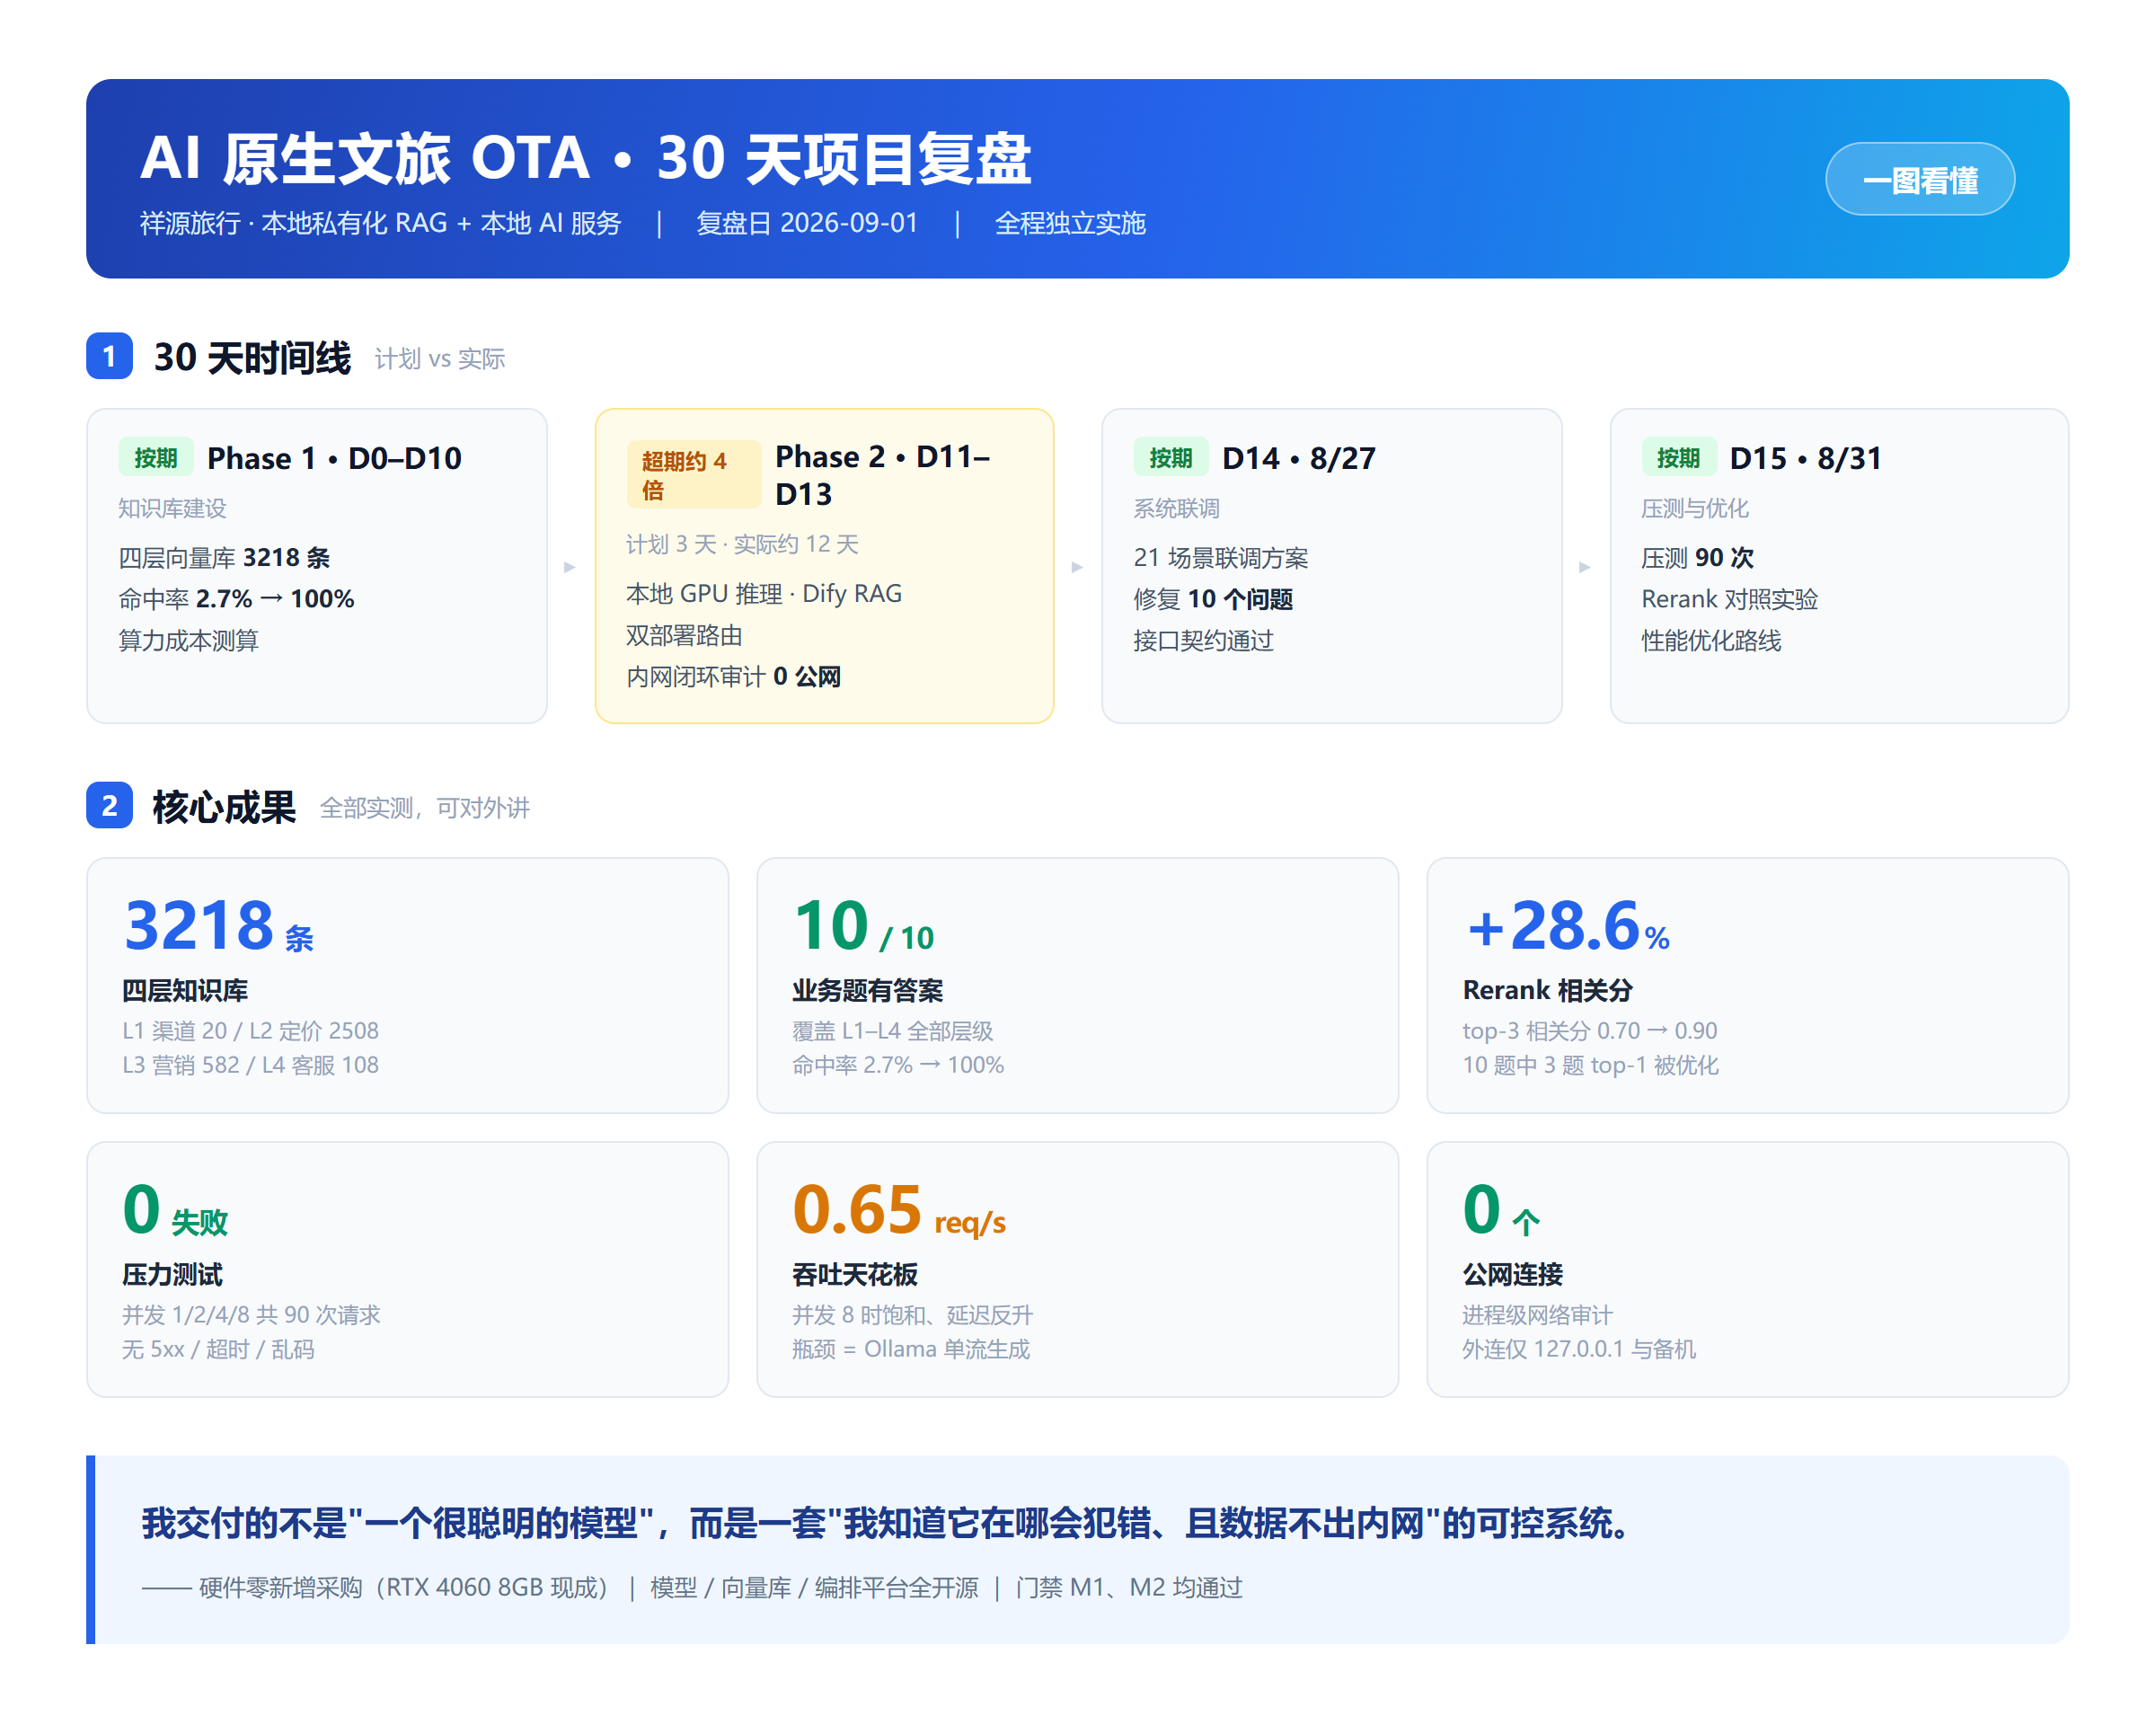Screen dimensions: 2156x1716
Task: Click the 按期 badge next to D14 • 8/27
Action: coord(1170,457)
